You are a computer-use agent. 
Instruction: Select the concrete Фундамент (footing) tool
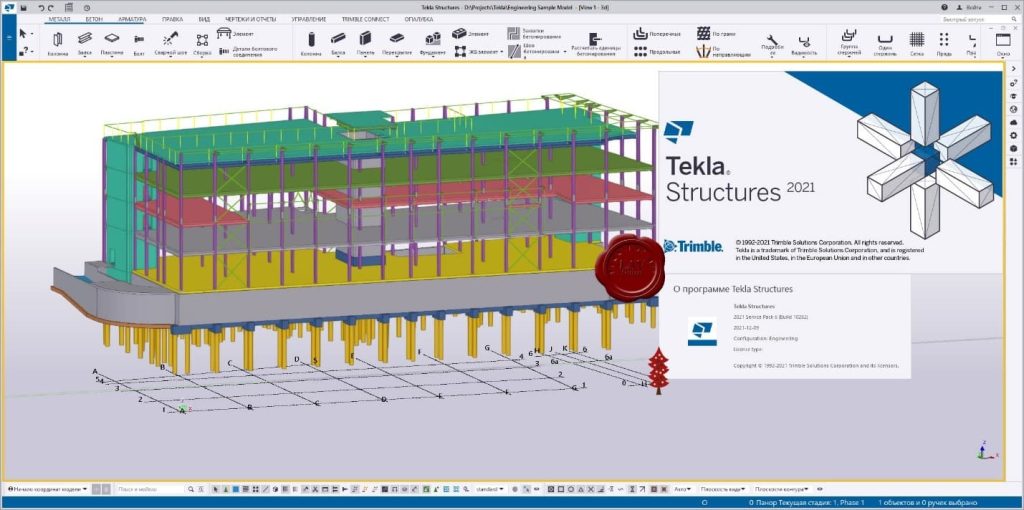(433, 42)
